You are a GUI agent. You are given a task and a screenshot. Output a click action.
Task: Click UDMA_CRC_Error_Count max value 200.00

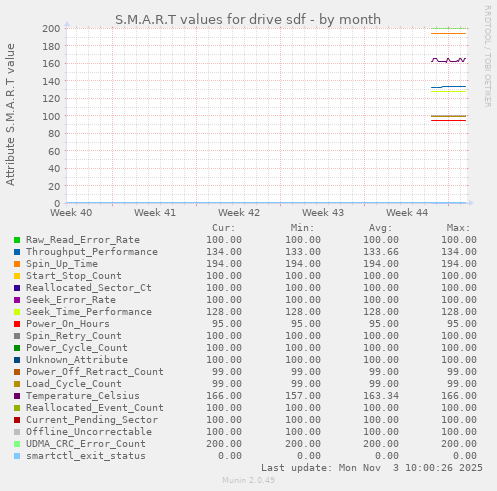tap(459, 444)
